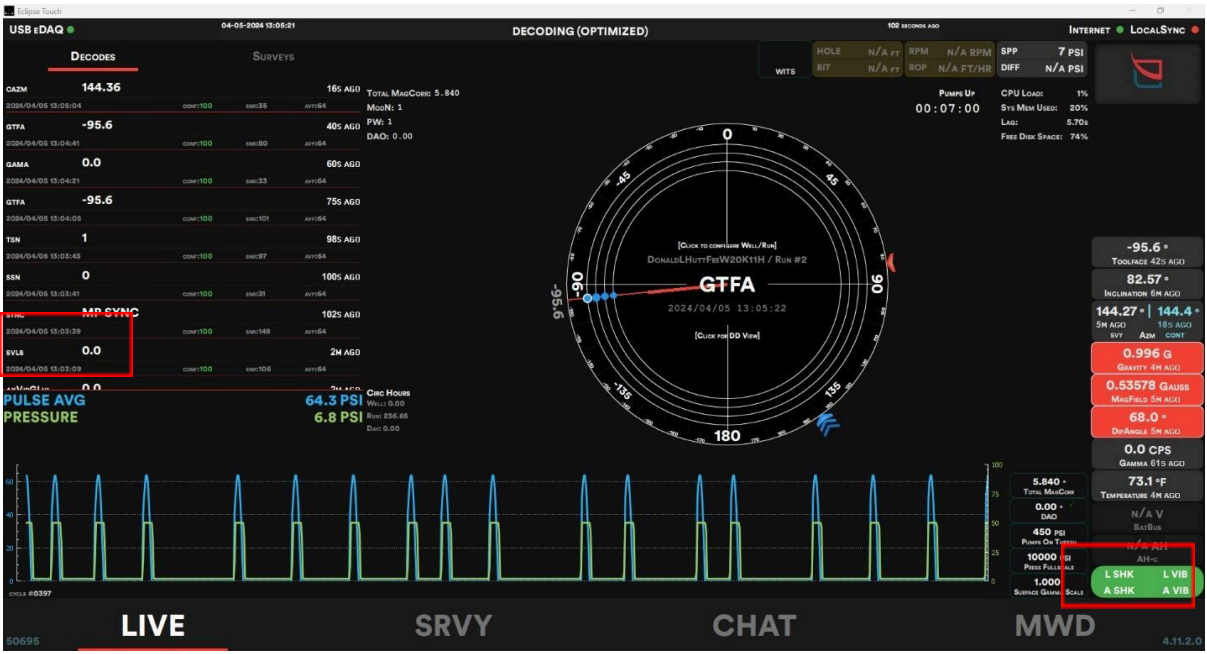Click the 'Click for DD View' link
Viewport: 1207px width, 654px height.
(x=726, y=335)
